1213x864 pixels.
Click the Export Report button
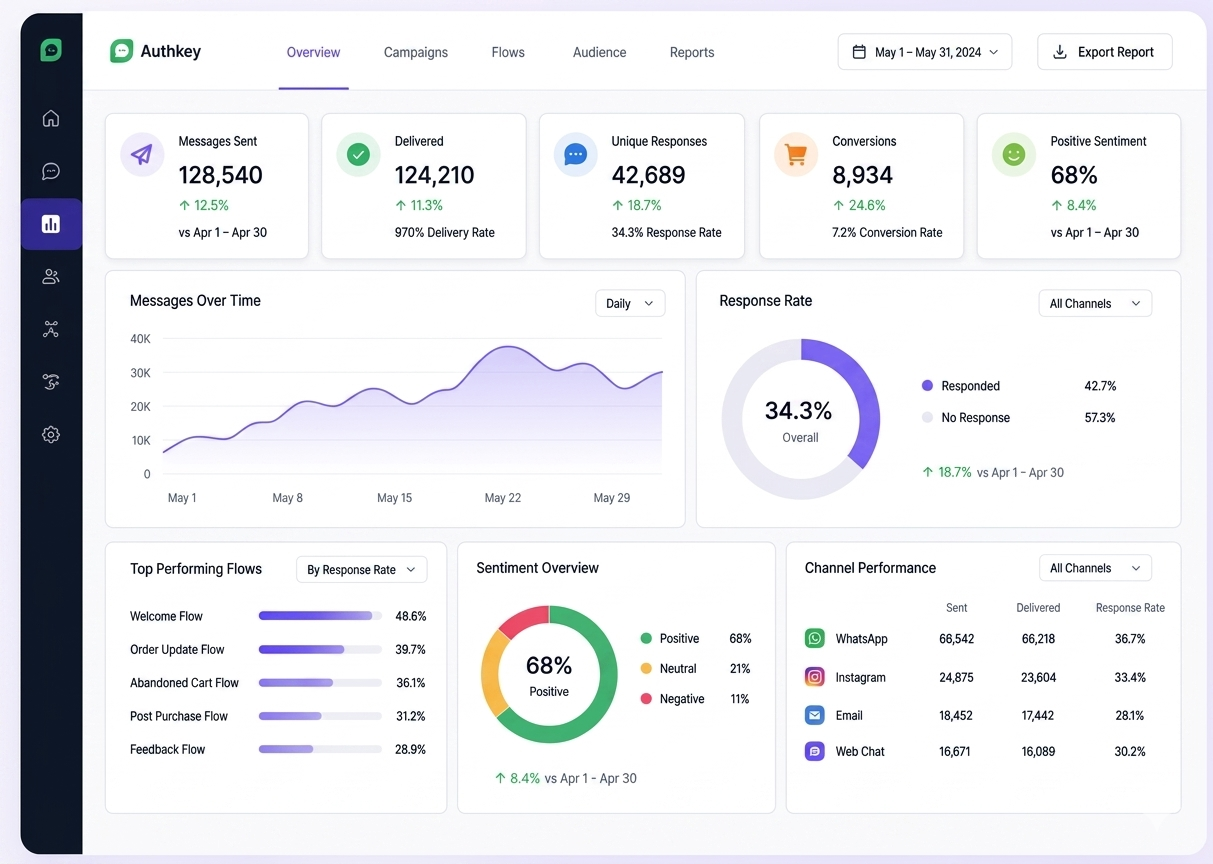[x=1105, y=52]
